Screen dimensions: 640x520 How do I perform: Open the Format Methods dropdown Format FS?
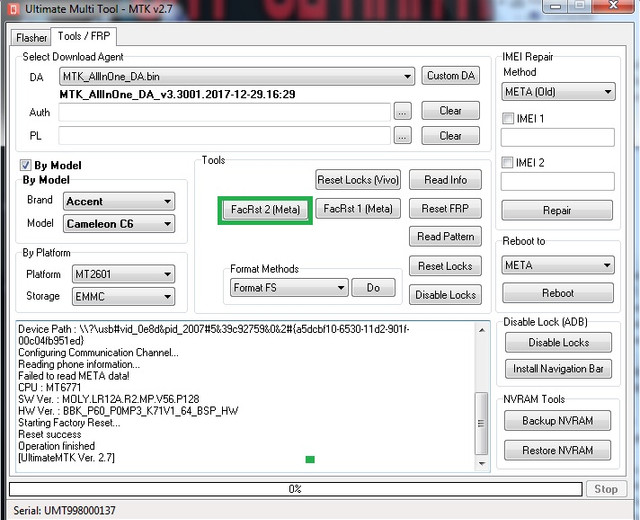click(x=289, y=288)
